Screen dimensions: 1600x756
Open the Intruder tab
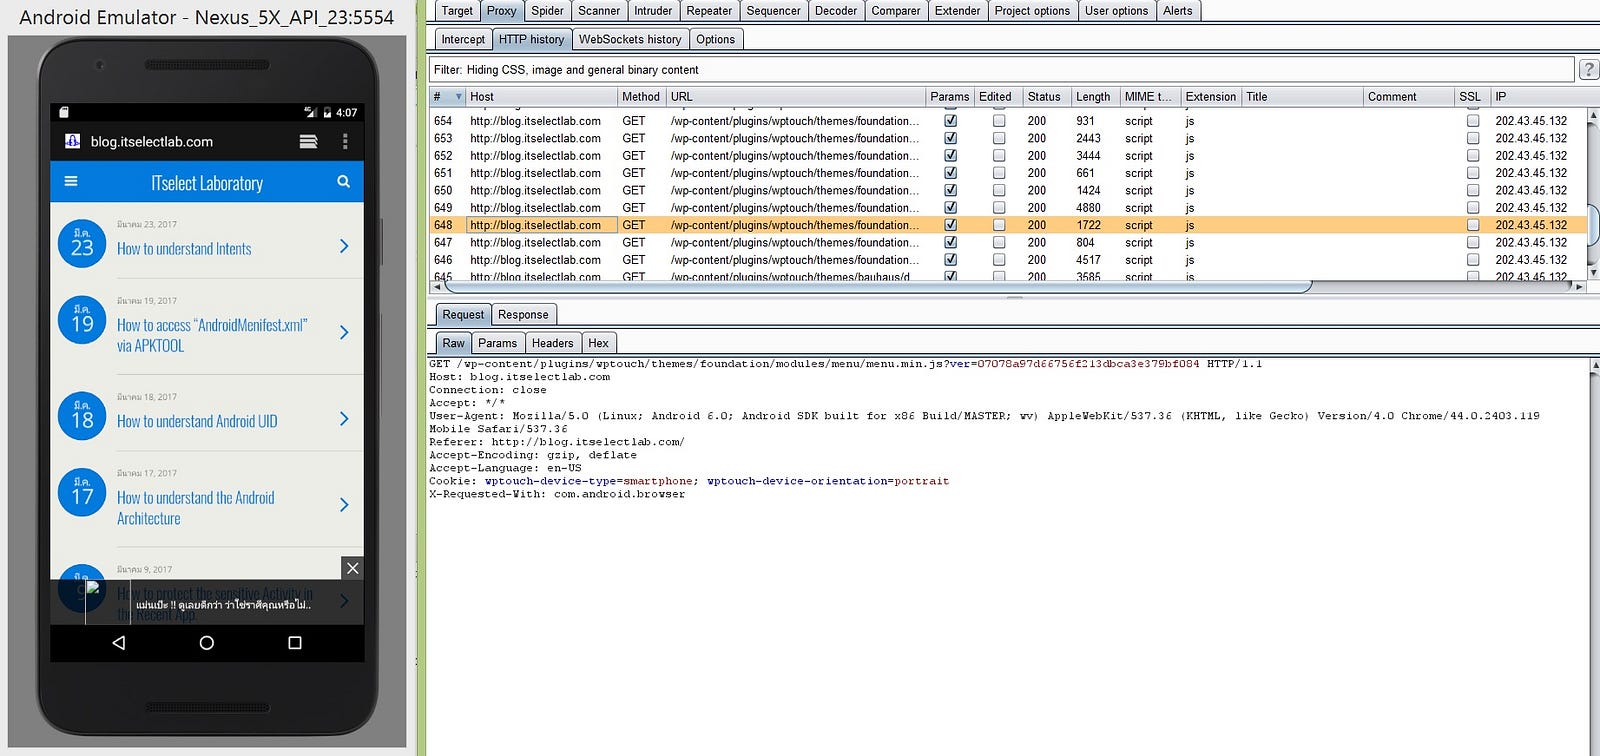pyautogui.click(x=653, y=11)
